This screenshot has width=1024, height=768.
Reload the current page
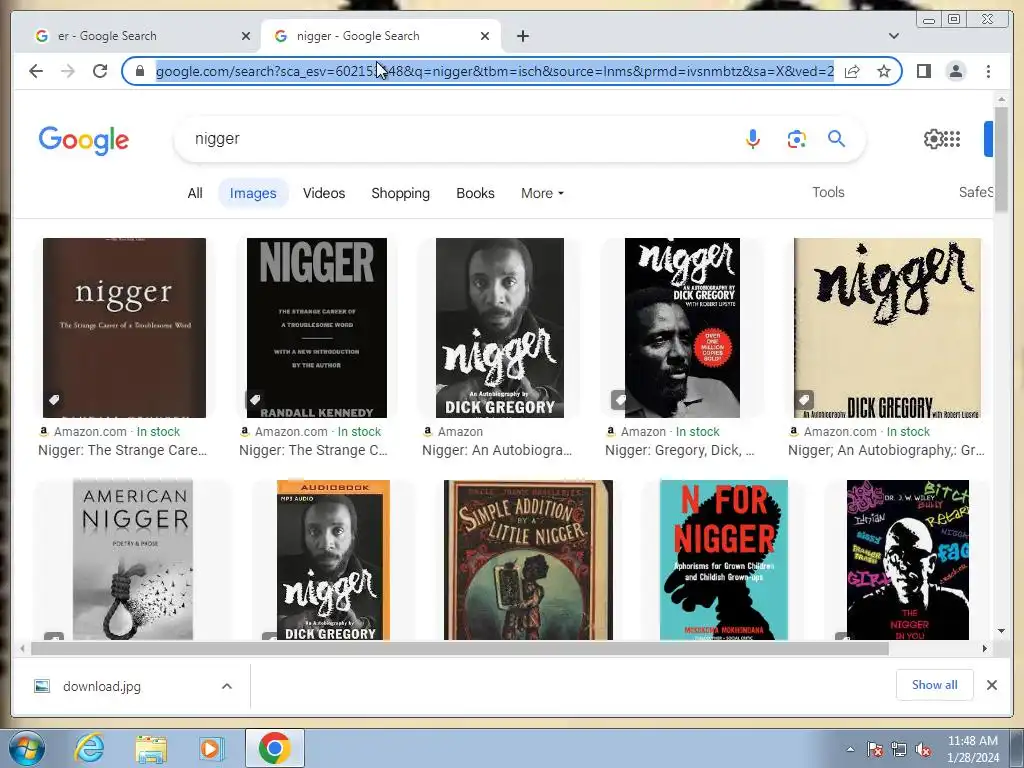click(100, 71)
